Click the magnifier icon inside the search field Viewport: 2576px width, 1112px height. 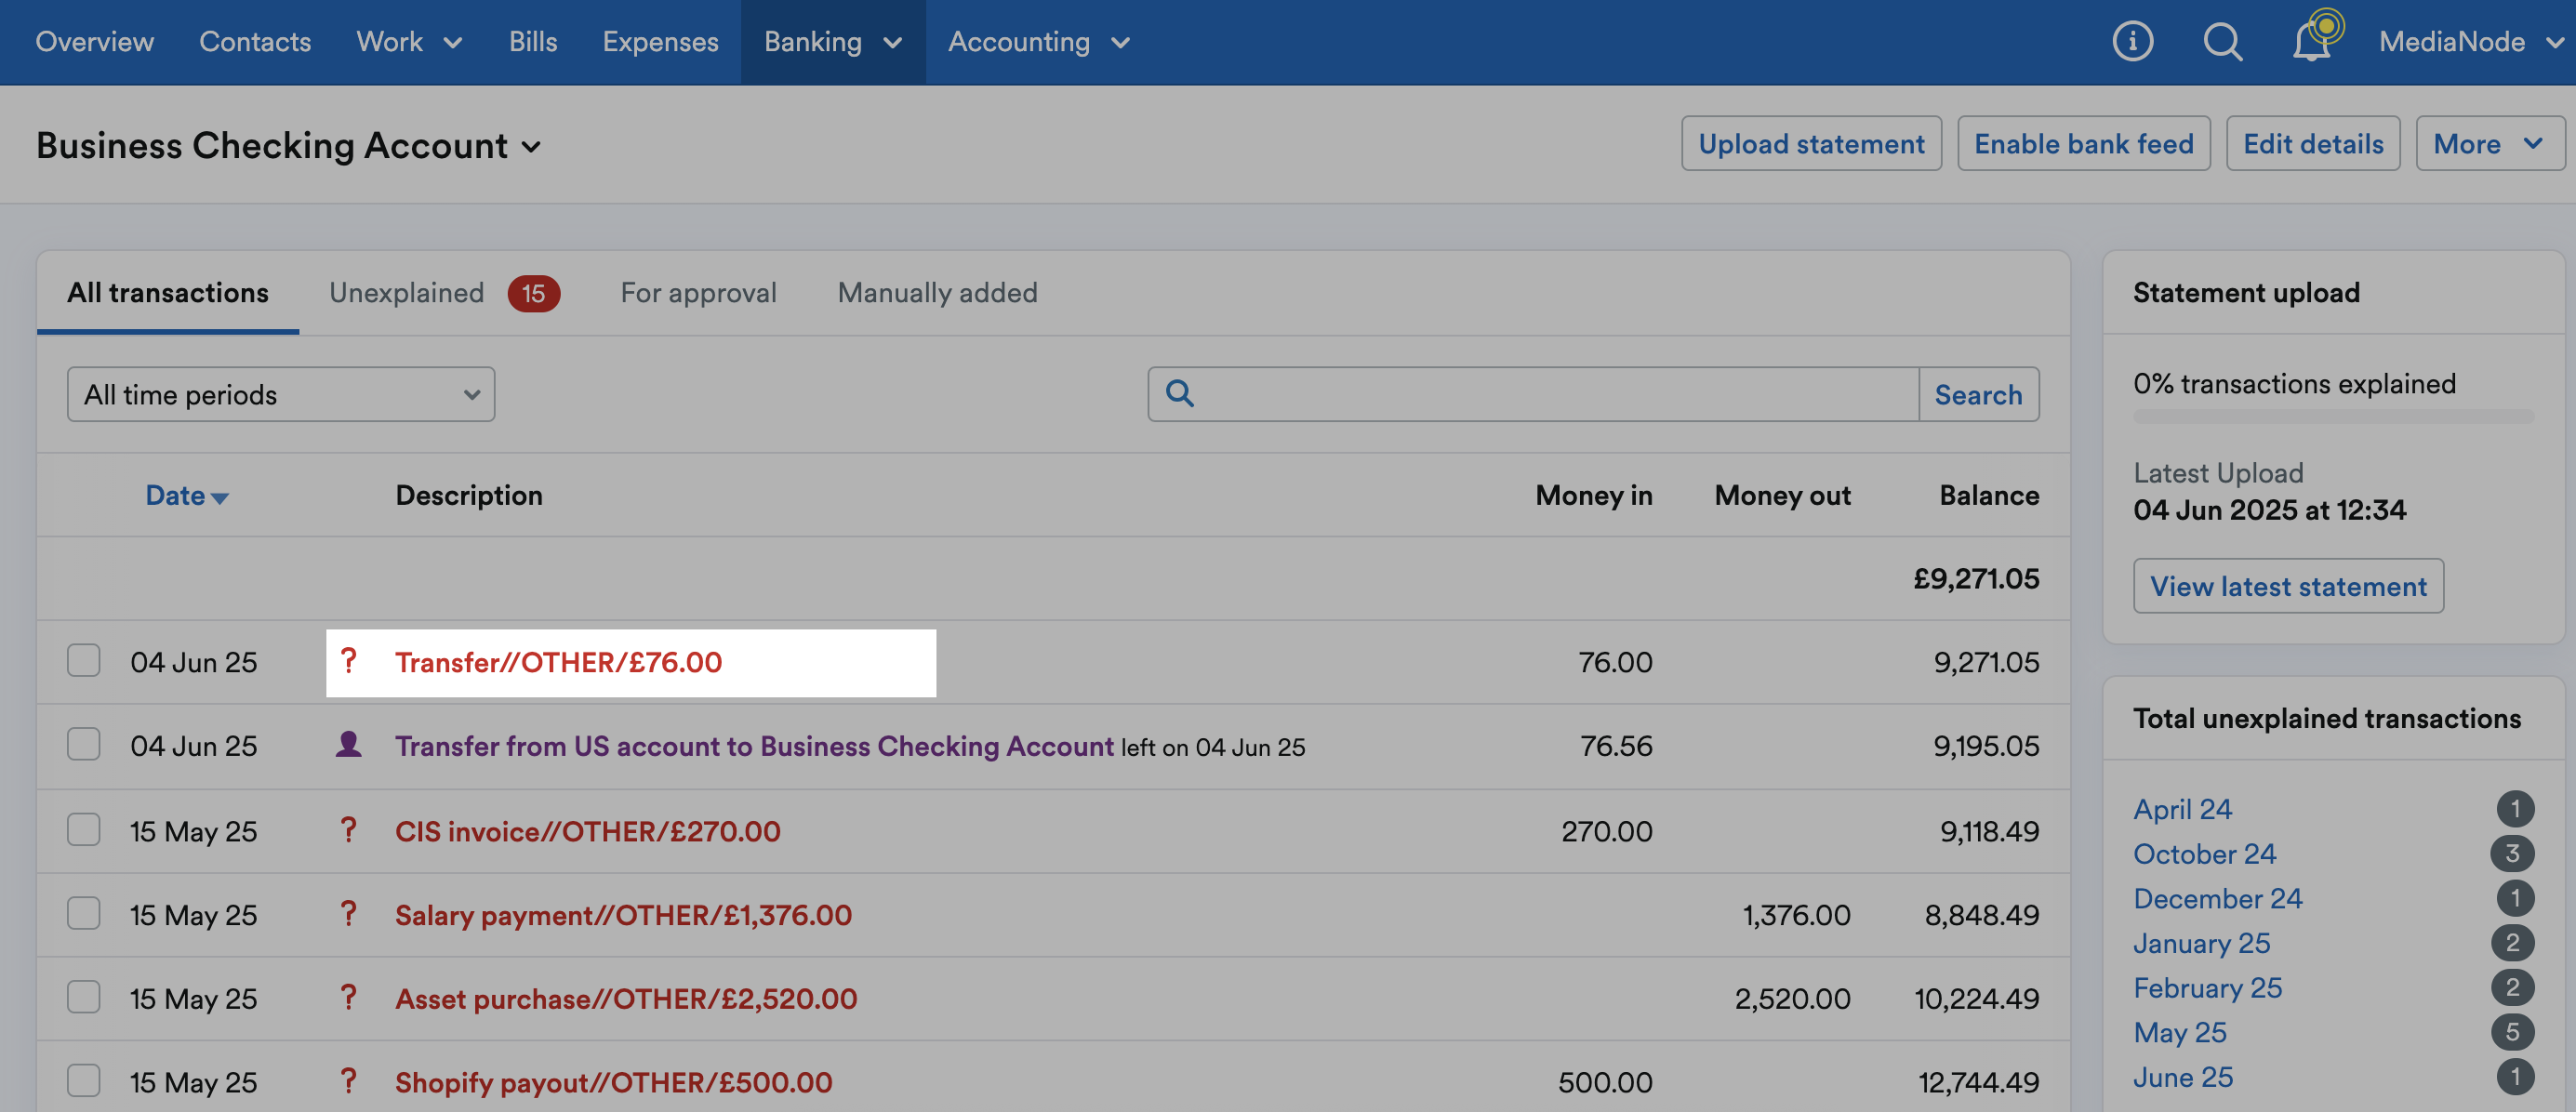(1179, 394)
